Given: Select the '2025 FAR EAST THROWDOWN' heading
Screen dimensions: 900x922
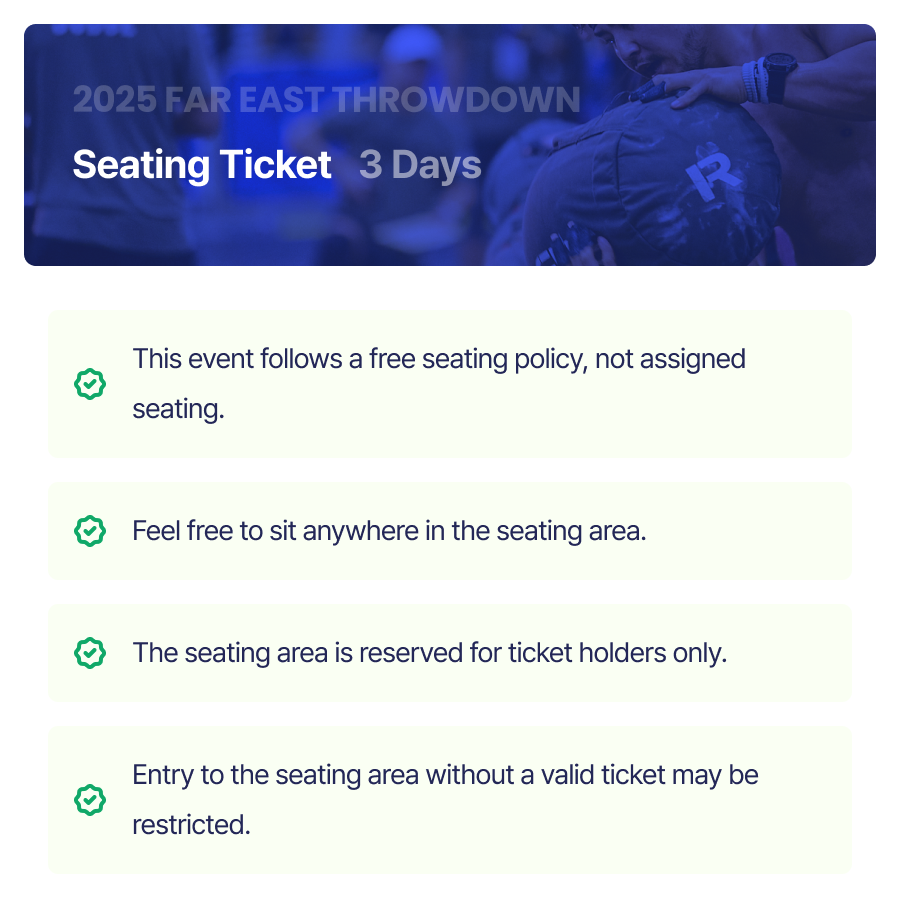Looking at the screenshot, I should click(327, 99).
